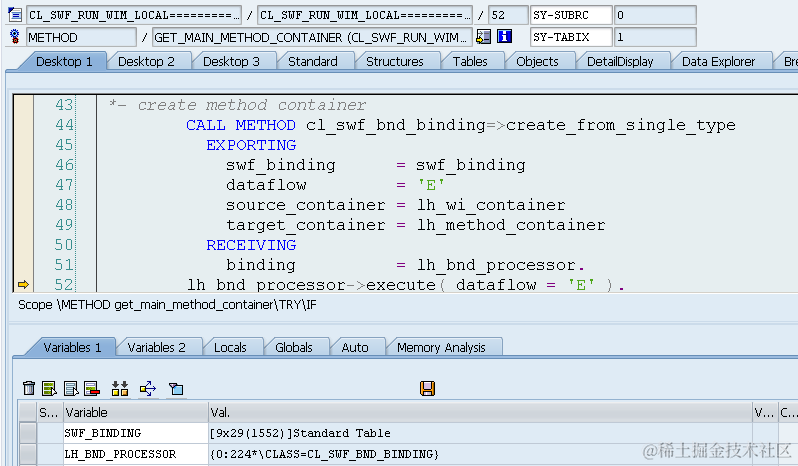Click the GET_MAIN_METHOD_CONTAINER field

click(312, 37)
